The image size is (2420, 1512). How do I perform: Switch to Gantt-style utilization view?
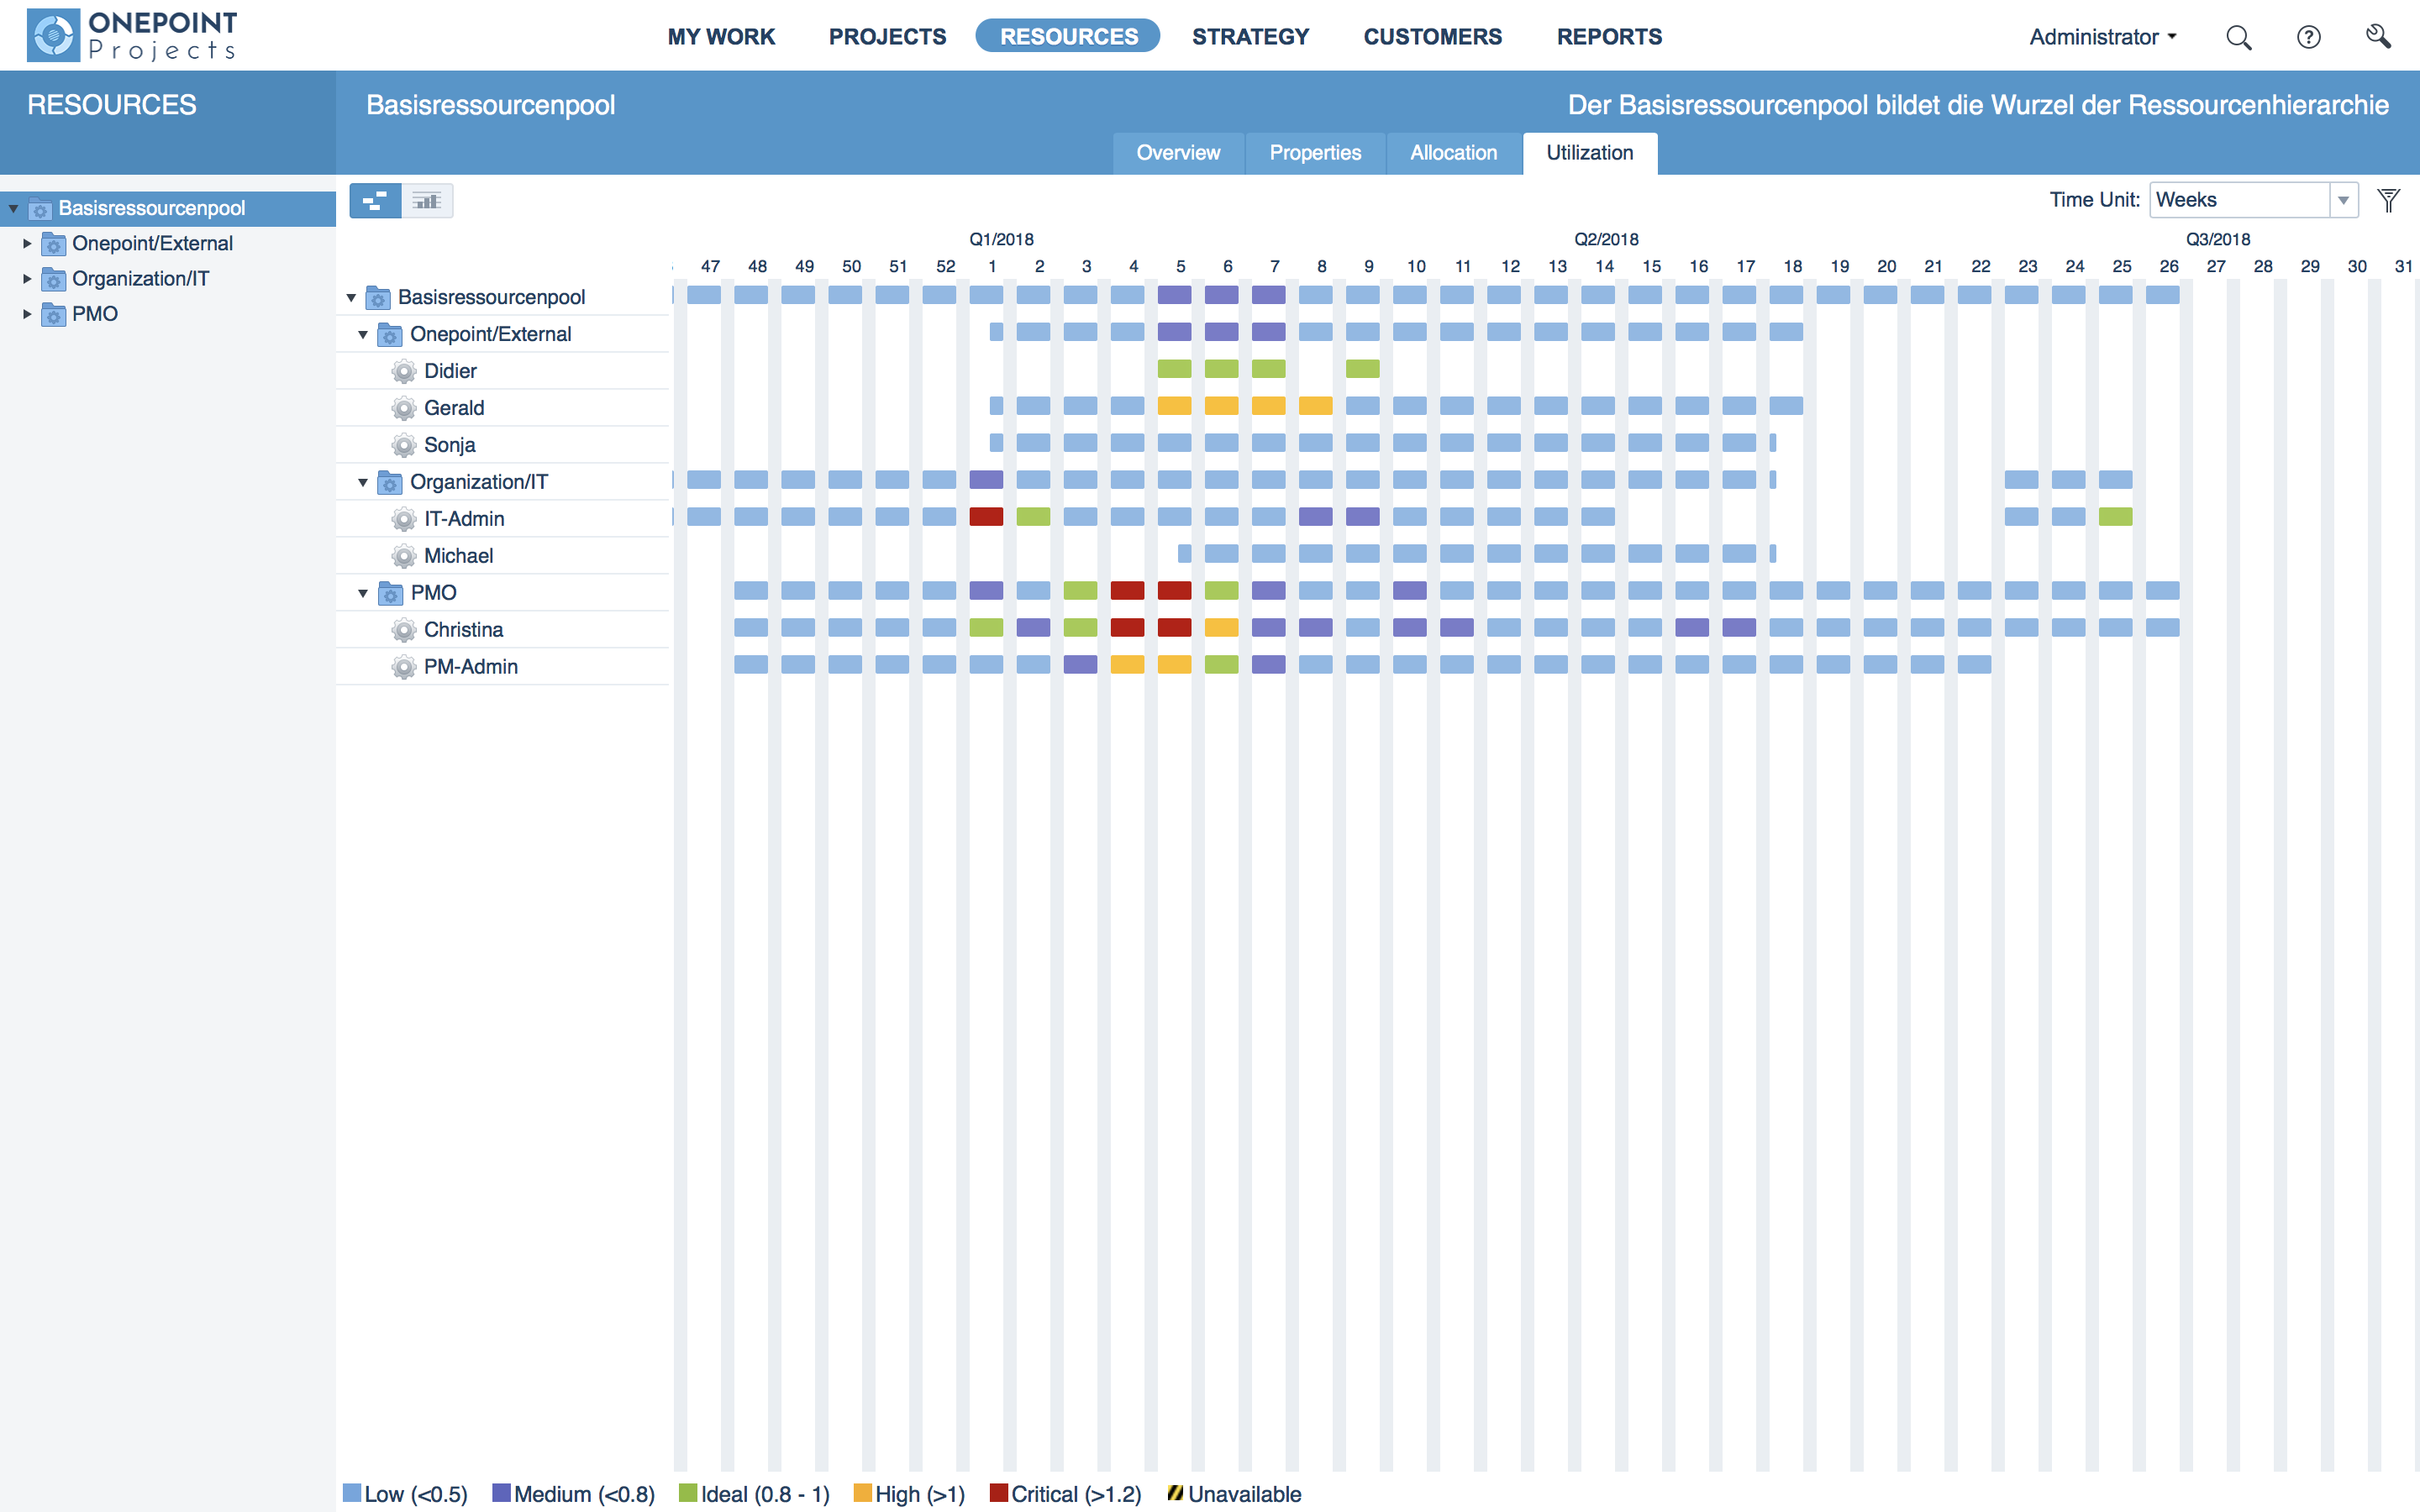tap(375, 201)
